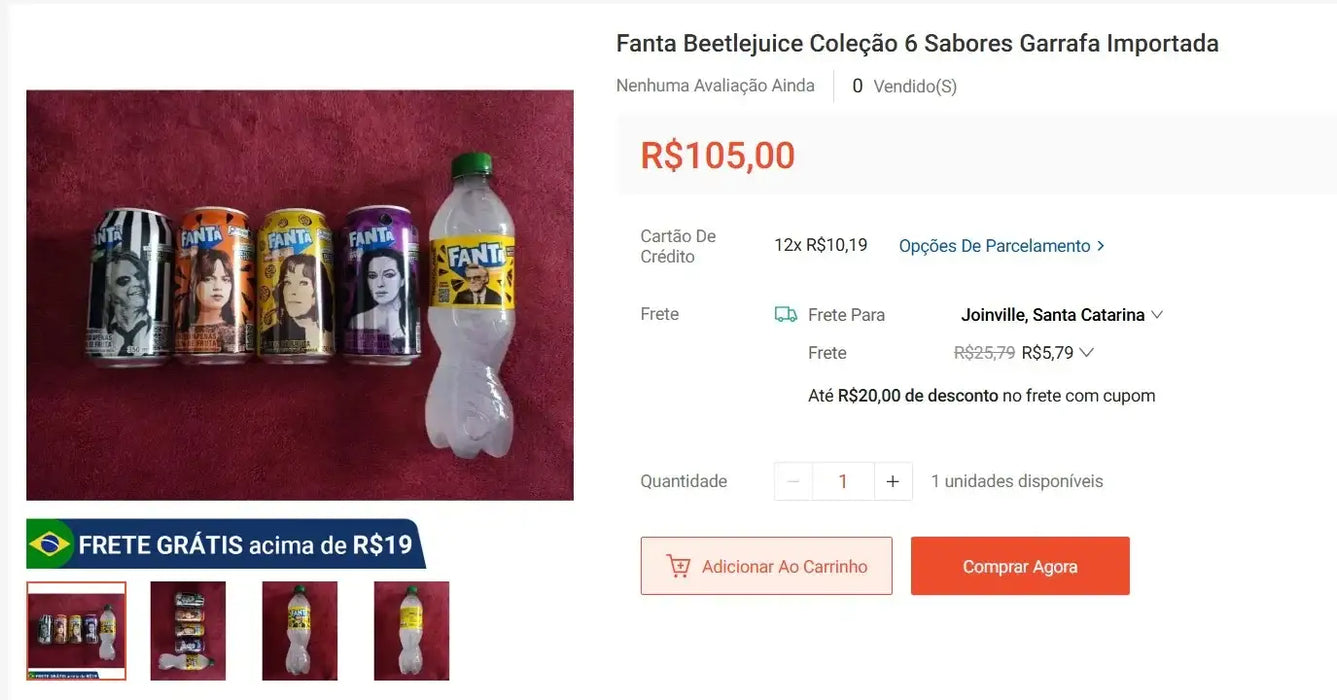Click the minus quantity stepper button
This screenshot has height=700, width=1337.
click(793, 481)
